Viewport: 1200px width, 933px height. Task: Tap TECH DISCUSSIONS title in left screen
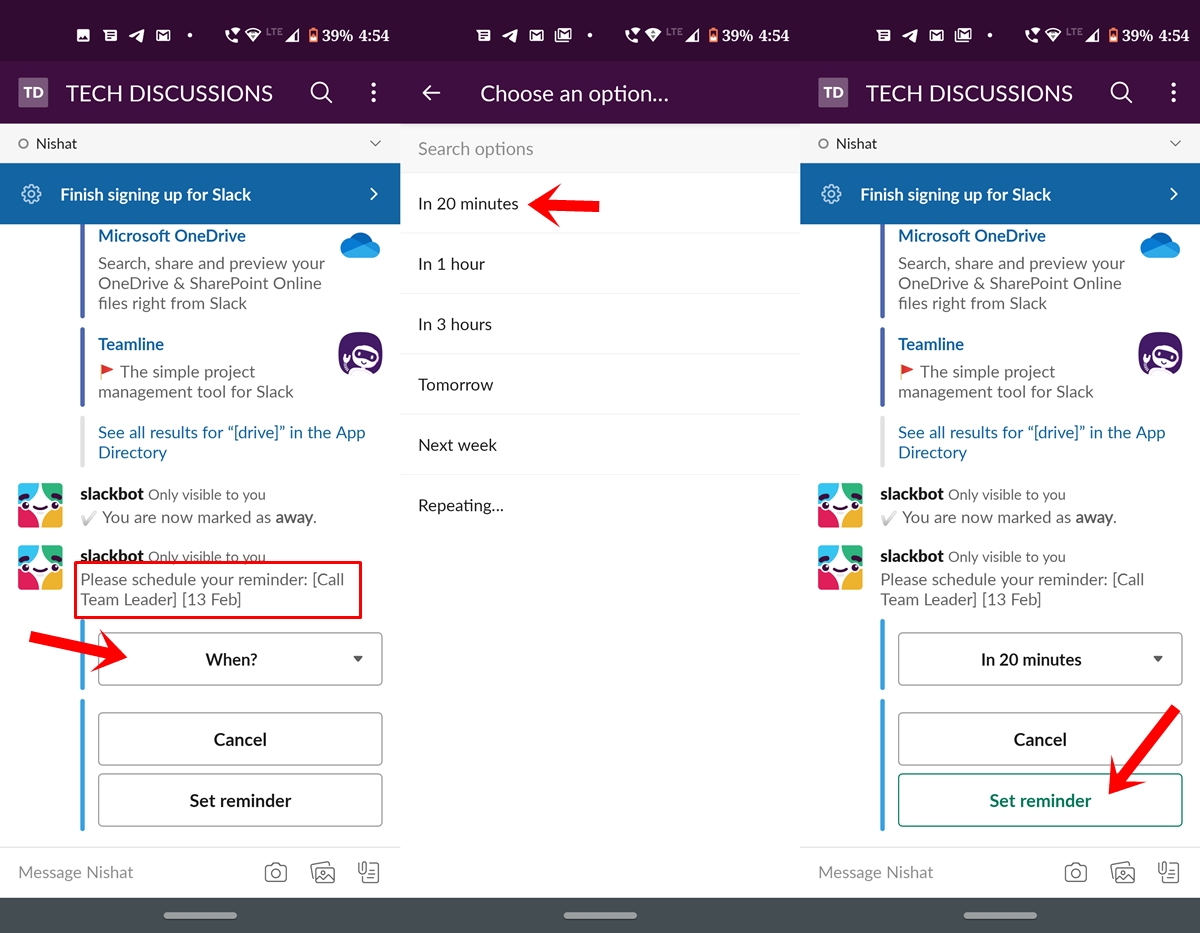[x=169, y=93]
